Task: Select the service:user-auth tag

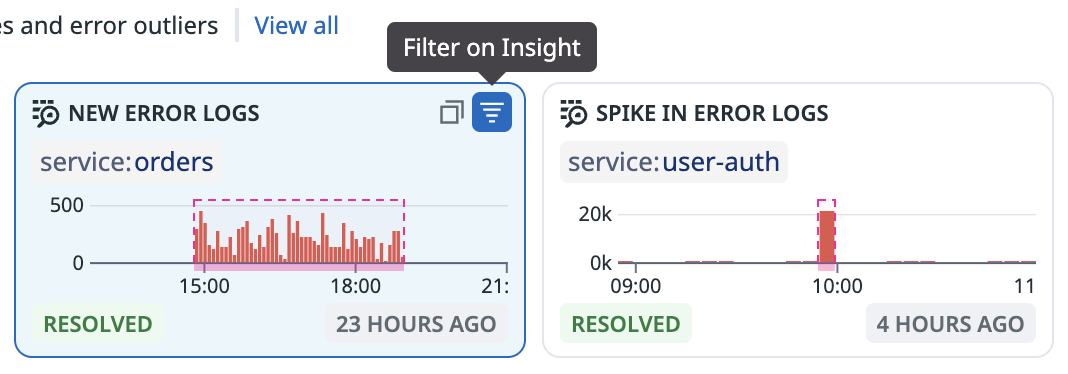Action: 674,162
